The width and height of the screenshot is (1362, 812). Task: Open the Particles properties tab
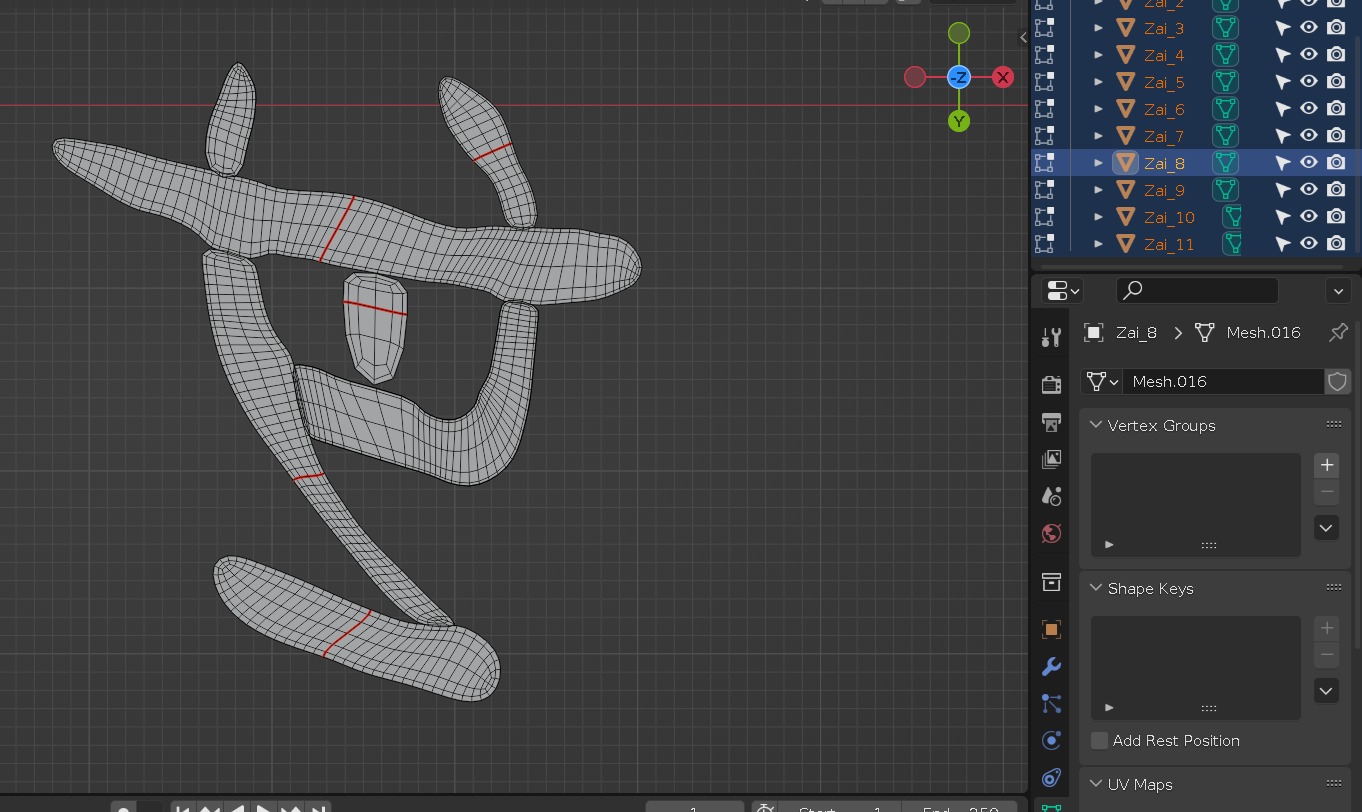pos(1051,704)
